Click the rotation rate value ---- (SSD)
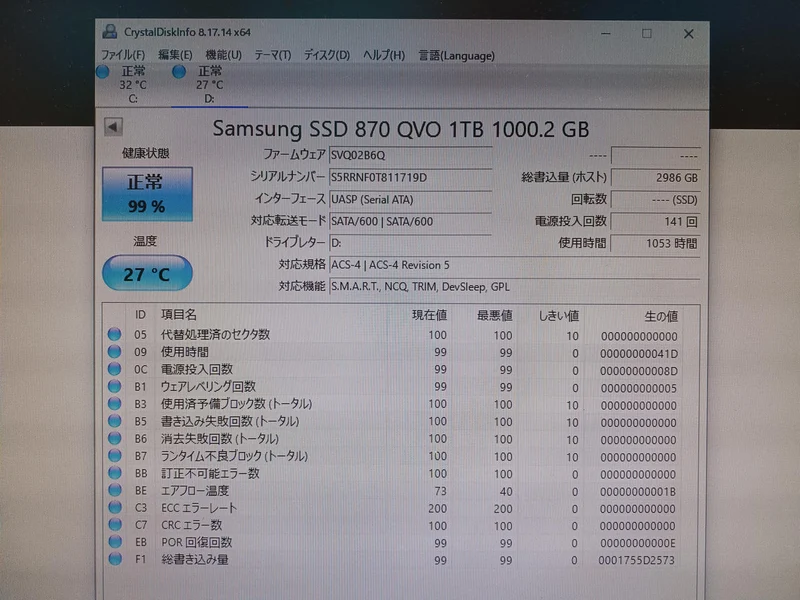Image resolution: width=800 pixels, height=600 pixels. (655, 199)
